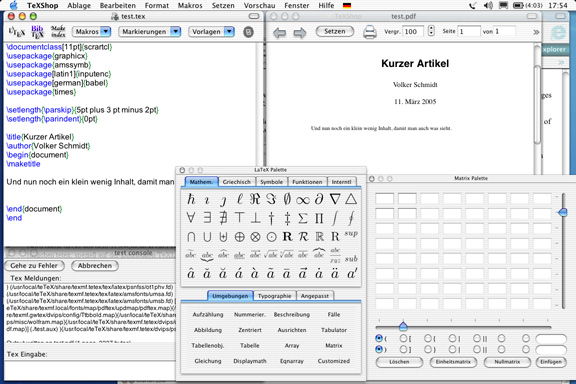The height and width of the screenshot is (384, 576).
Task: Open the Ablage menu
Action: pyautogui.click(x=79, y=6)
